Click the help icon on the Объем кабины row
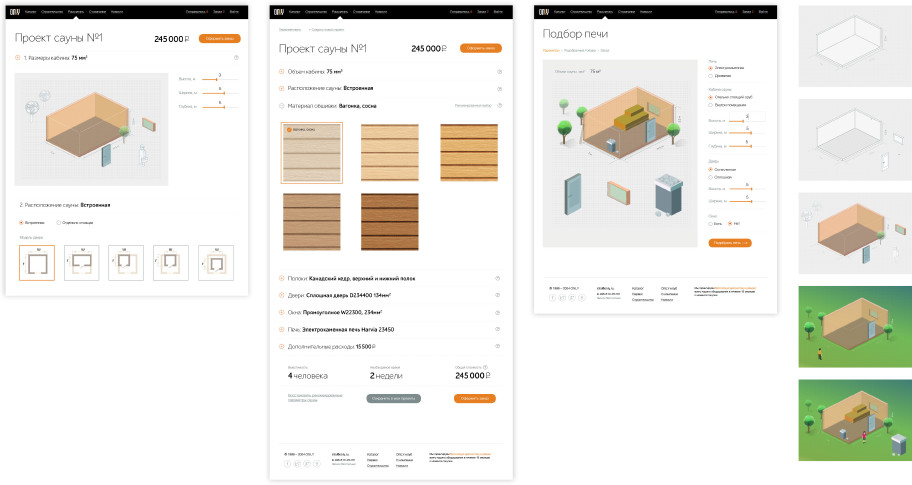The height and width of the screenshot is (485, 912). tap(498, 72)
